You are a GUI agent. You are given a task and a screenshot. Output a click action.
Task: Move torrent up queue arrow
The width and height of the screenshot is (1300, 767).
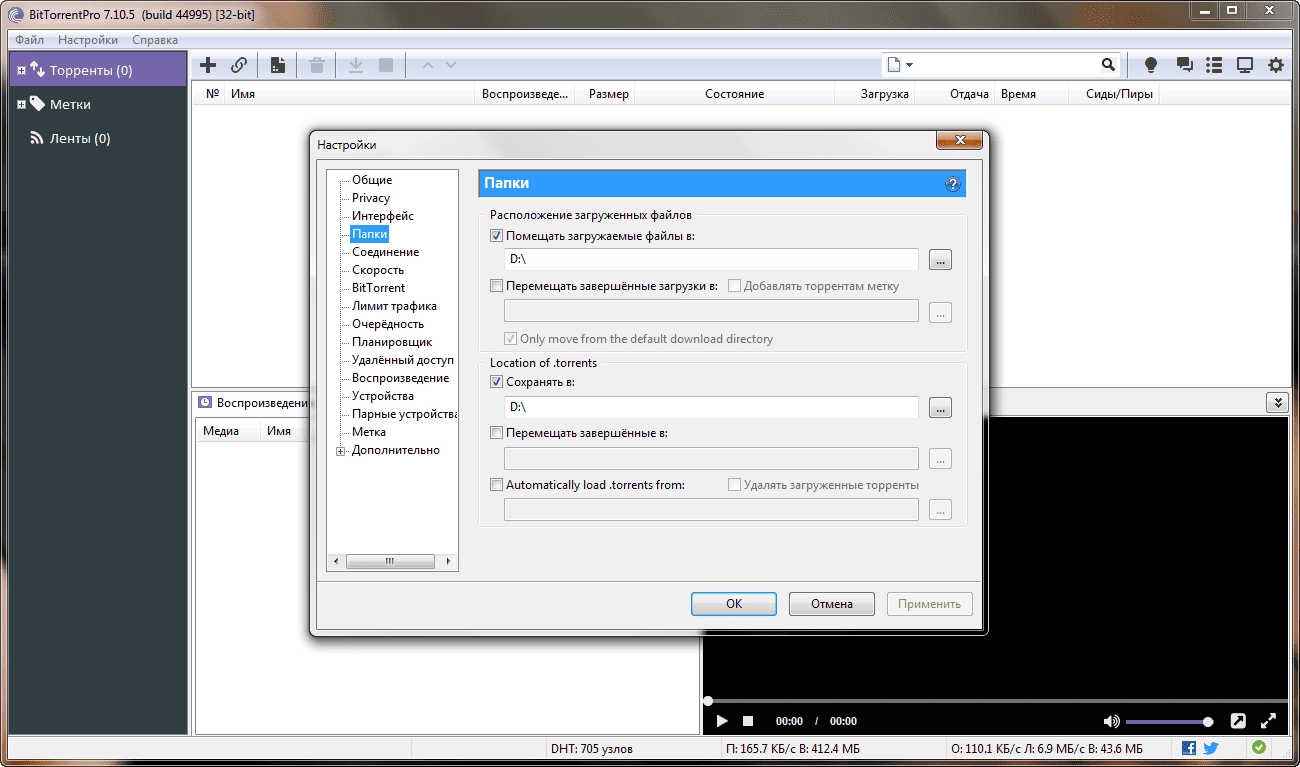click(x=428, y=65)
